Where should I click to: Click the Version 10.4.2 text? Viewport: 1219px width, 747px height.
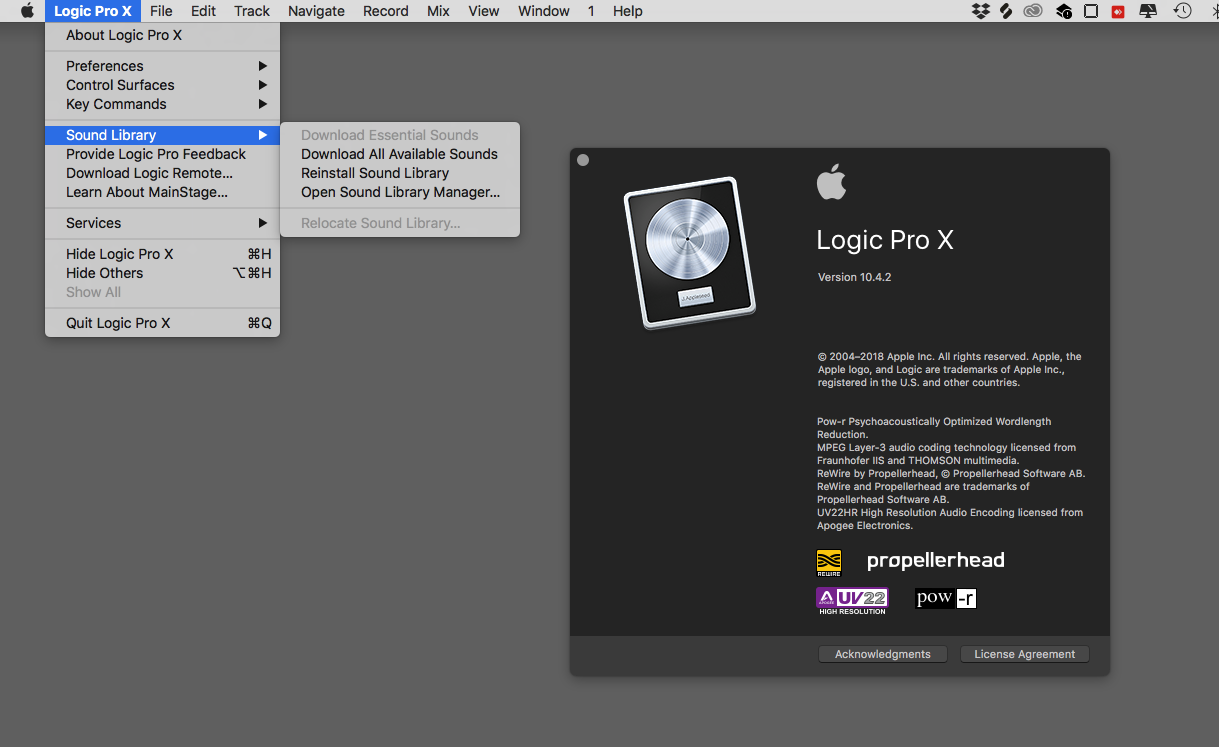[854, 277]
